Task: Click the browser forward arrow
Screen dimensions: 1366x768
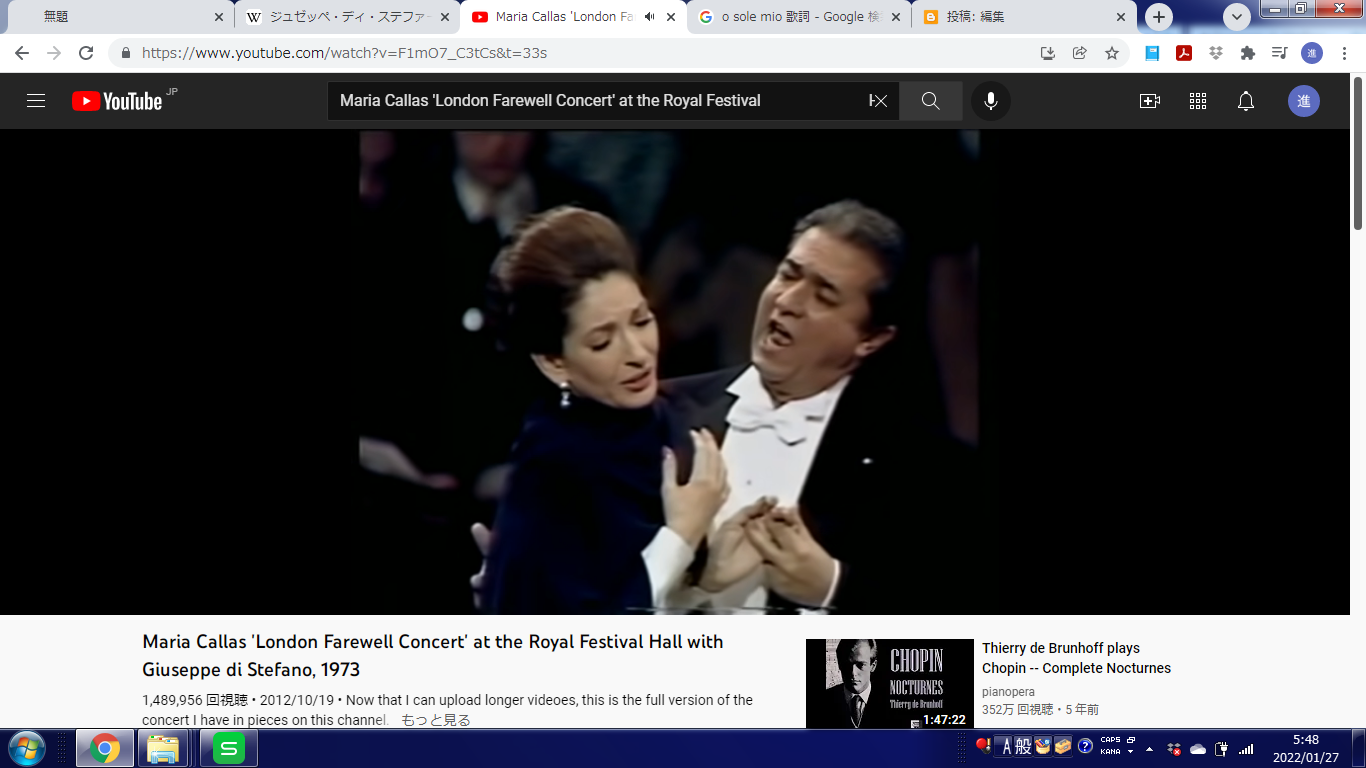Action: (x=54, y=53)
